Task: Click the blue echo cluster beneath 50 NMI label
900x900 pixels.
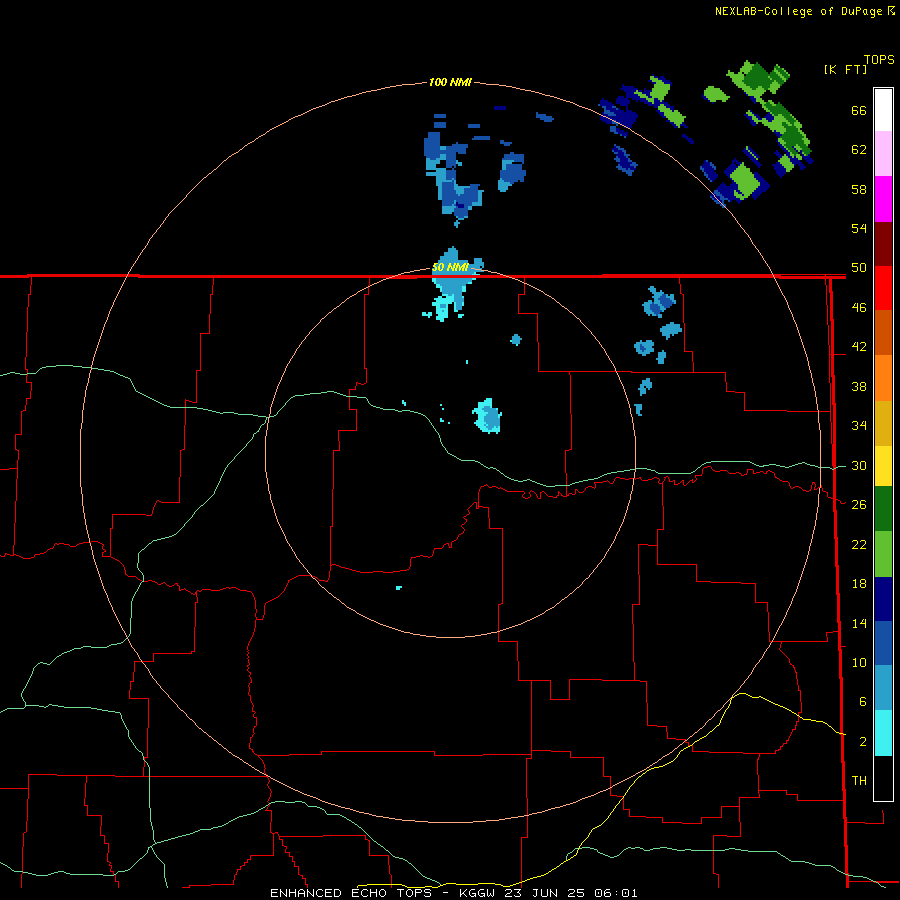Action: pyautogui.click(x=453, y=284)
